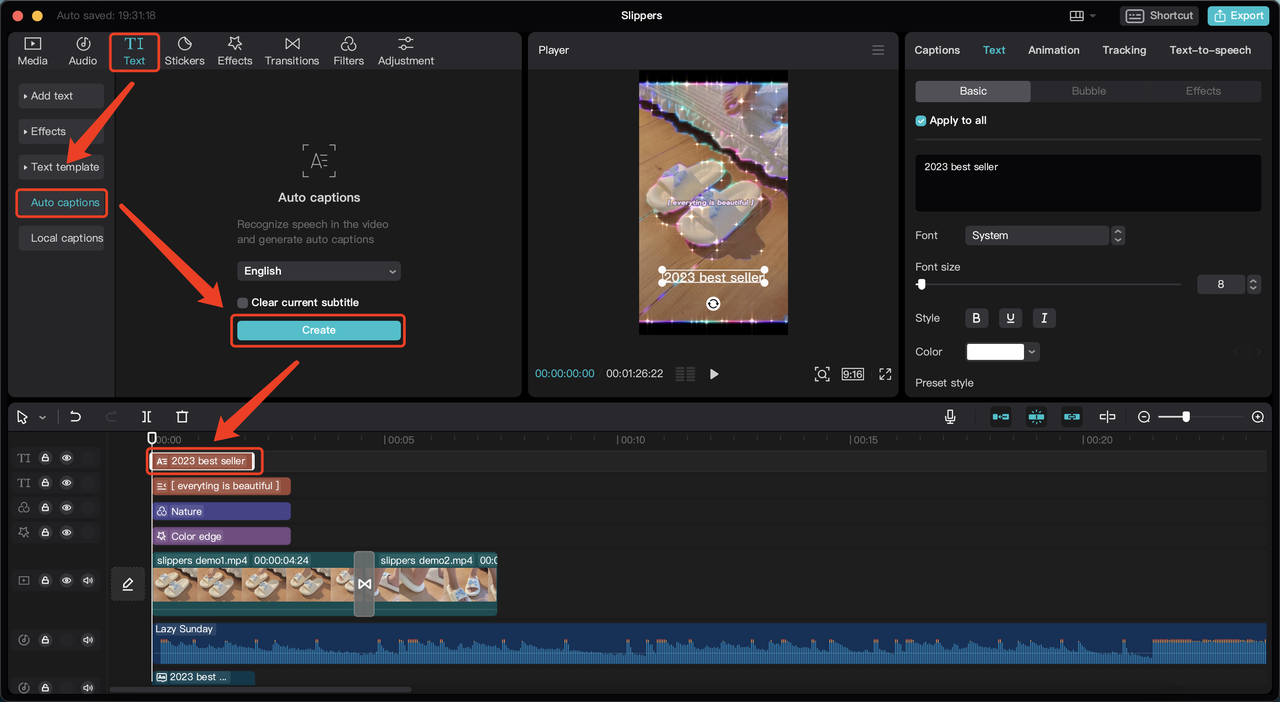Click the Undo icon above the timeline
The image size is (1280, 702).
pos(75,416)
